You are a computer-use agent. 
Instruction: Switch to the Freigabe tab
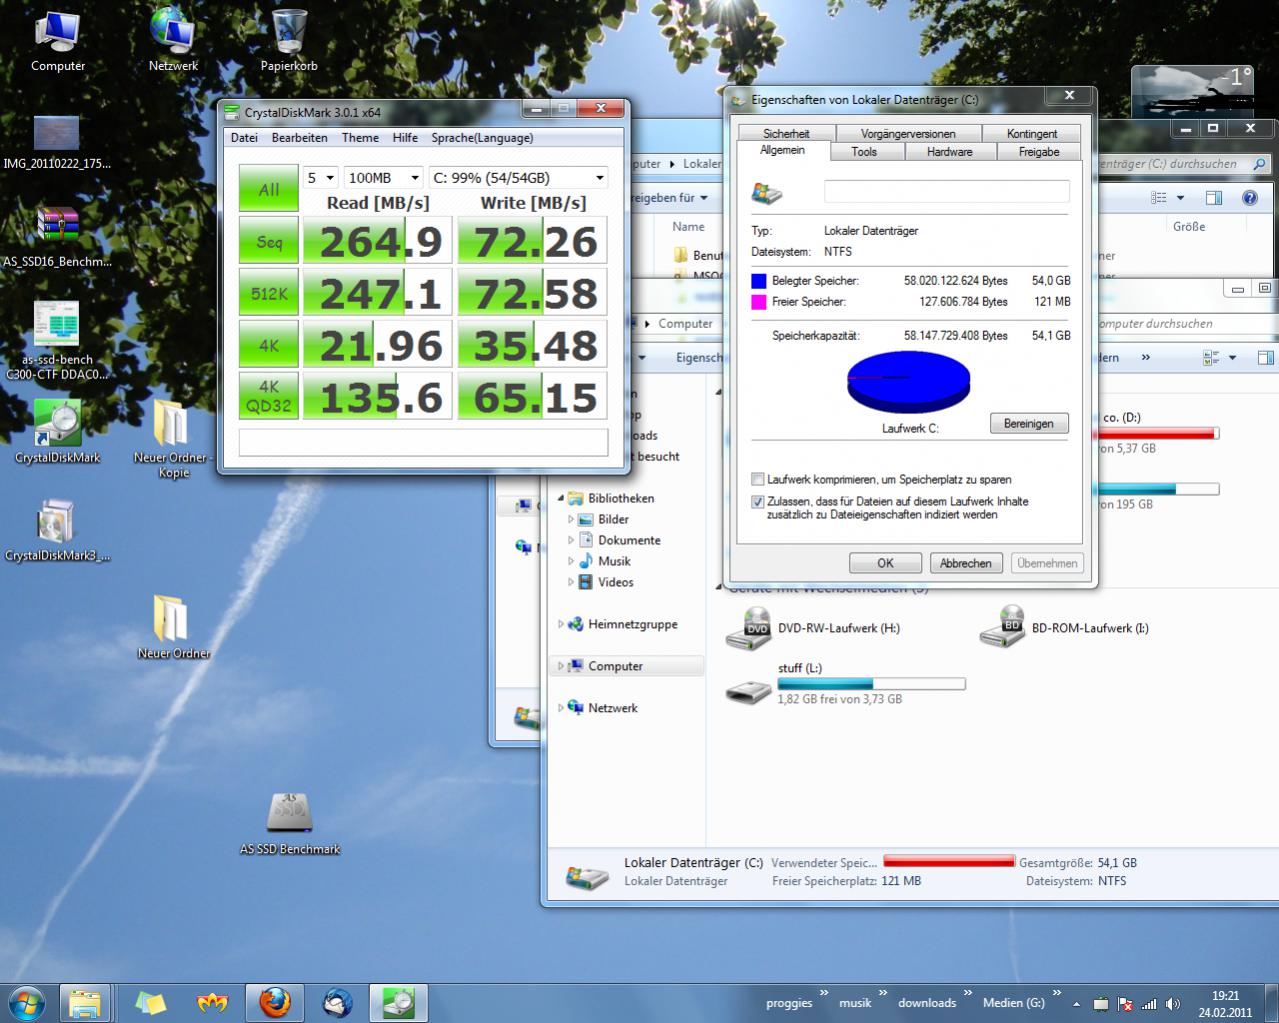1039,152
